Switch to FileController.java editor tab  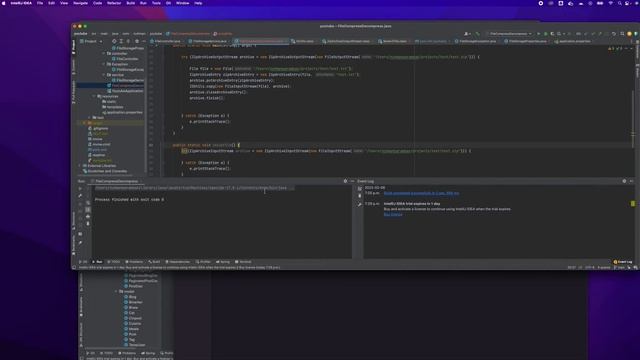coord(166,41)
